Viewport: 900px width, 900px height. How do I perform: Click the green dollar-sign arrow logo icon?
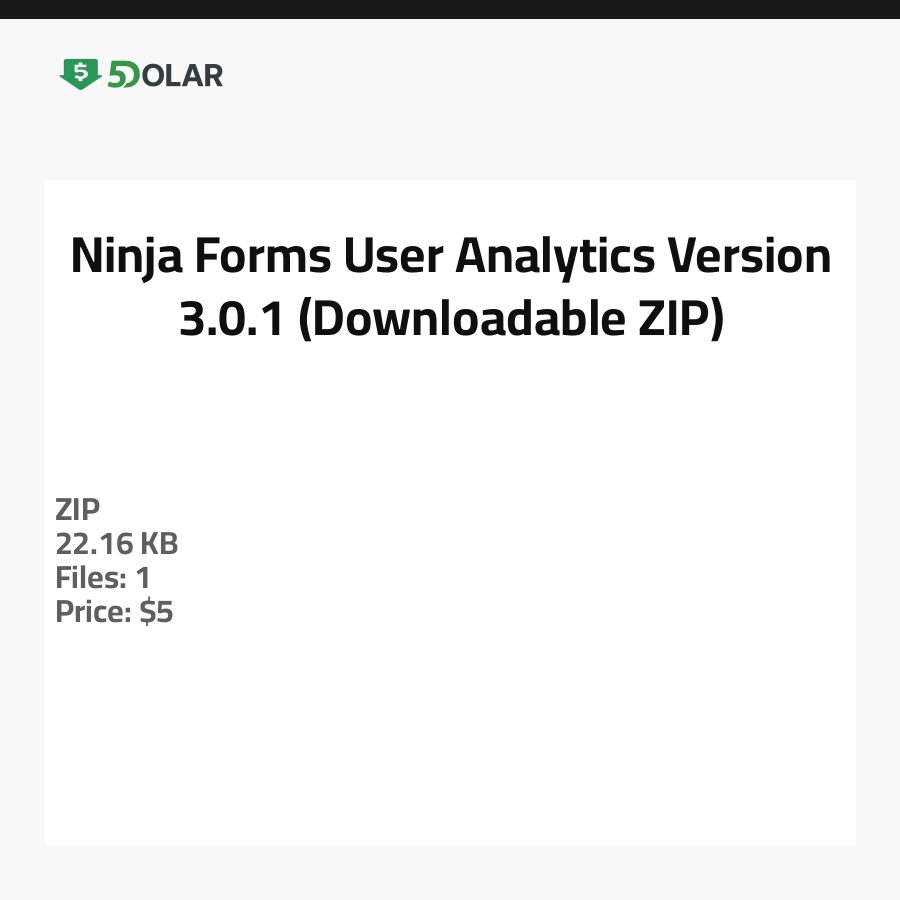click(x=80, y=74)
